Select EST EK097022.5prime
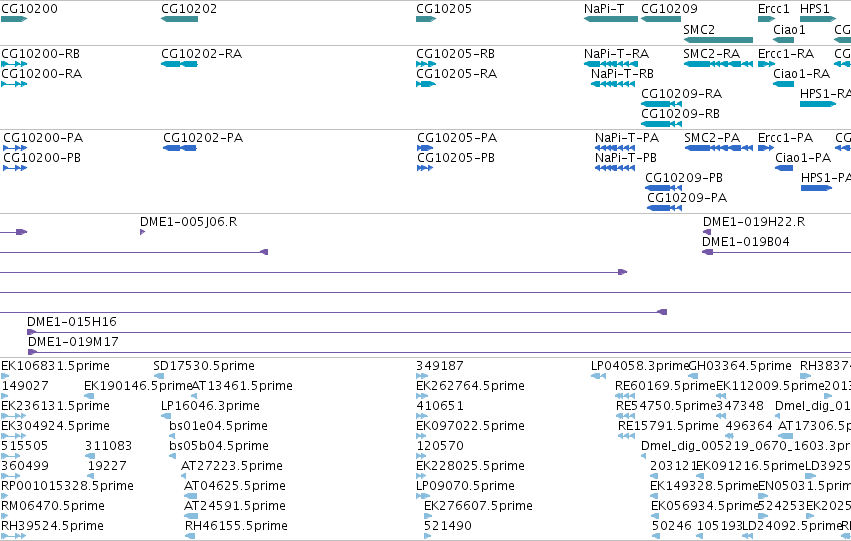Viewport: 851px width, 541px height. pyautogui.click(x=471, y=426)
